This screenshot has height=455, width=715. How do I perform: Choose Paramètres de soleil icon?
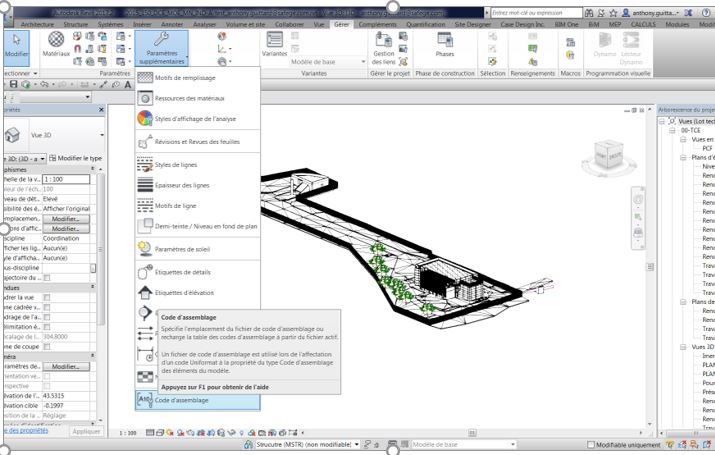145,247
